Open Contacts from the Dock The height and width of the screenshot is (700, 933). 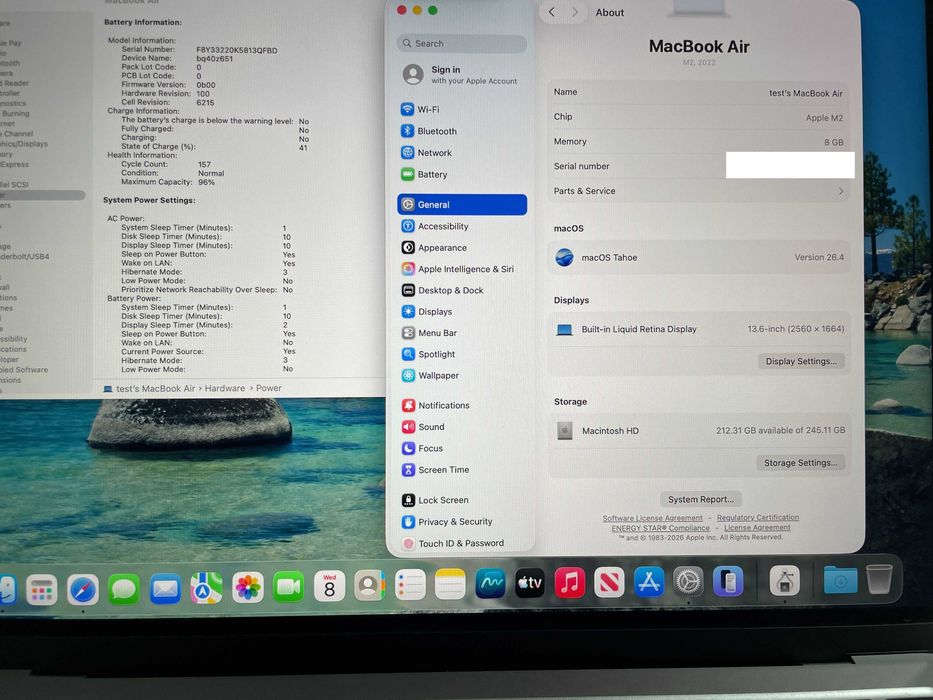tap(370, 586)
